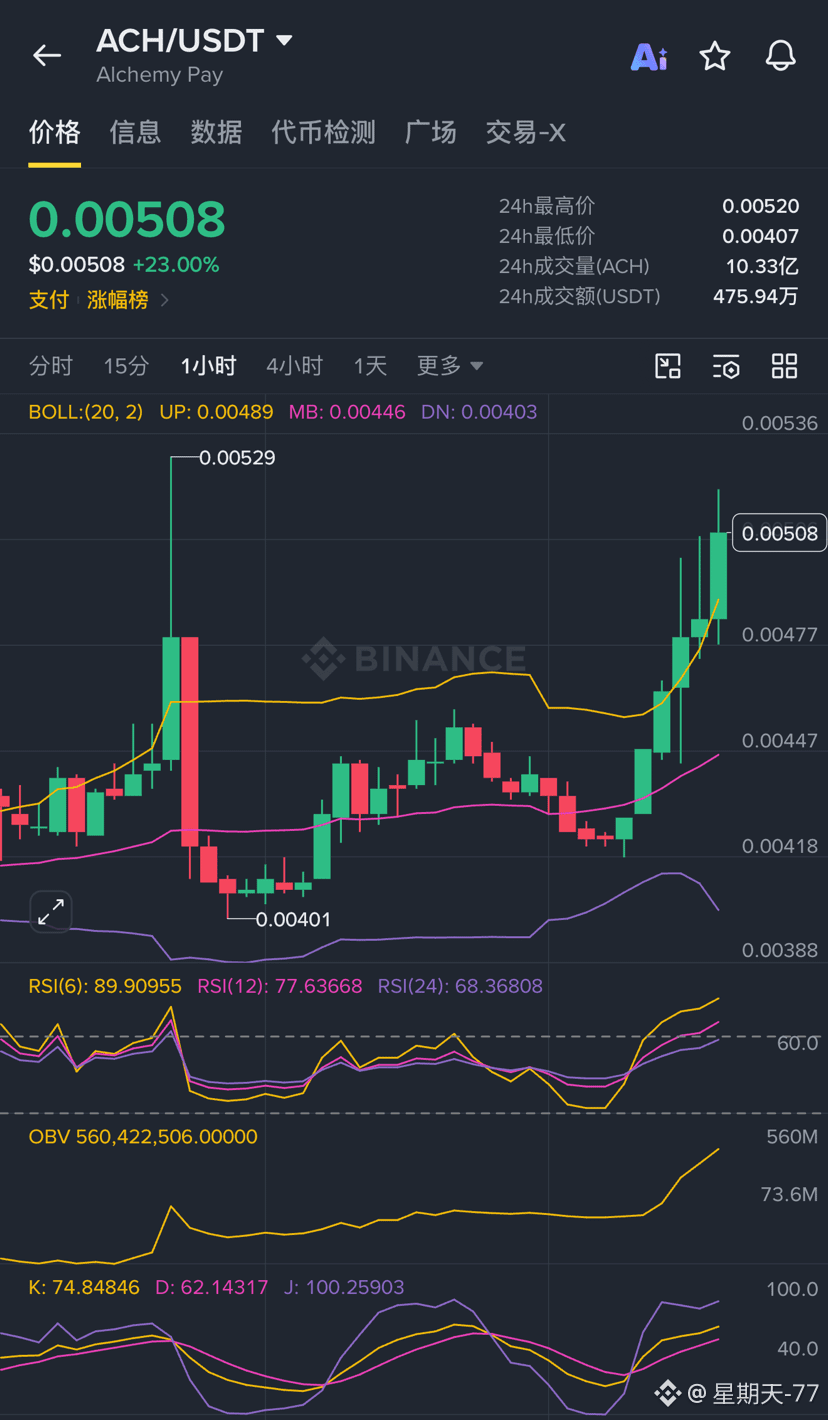The width and height of the screenshot is (828, 1420).
Task: Add ACH/USDT to favorites with star
Action: 715,56
